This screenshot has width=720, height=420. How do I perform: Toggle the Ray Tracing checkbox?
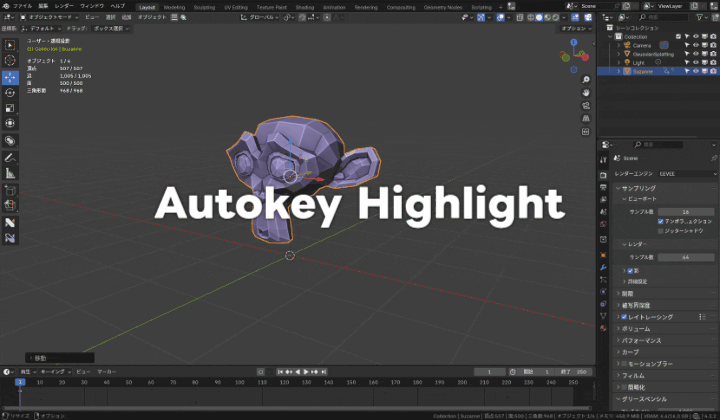[x=624, y=317]
